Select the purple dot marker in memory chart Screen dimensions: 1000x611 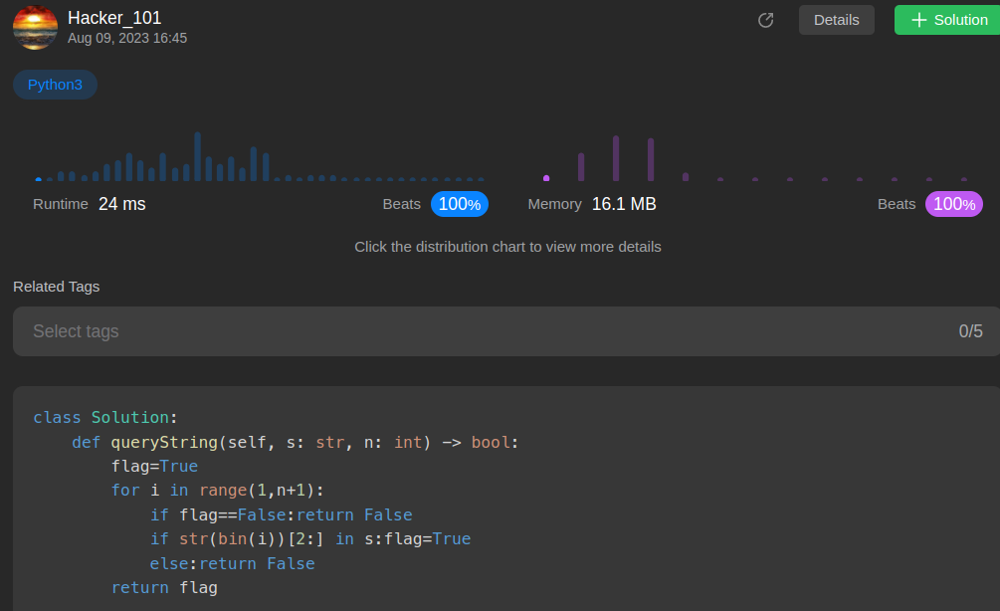coord(546,178)
